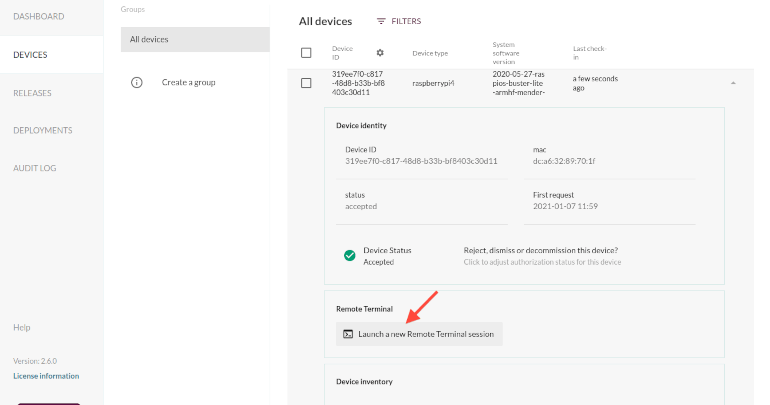
Task: Click the terminal icon in Remote Terminal section
Action: pos(348,334)
